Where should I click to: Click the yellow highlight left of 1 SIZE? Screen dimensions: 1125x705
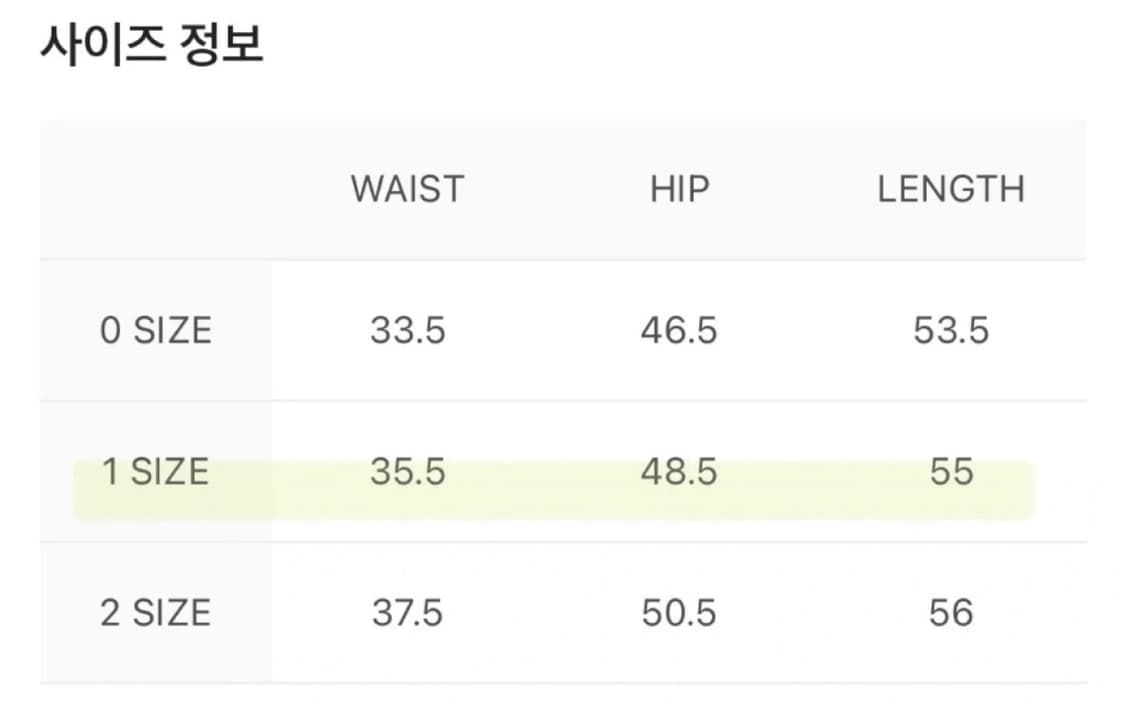point(87,491)
